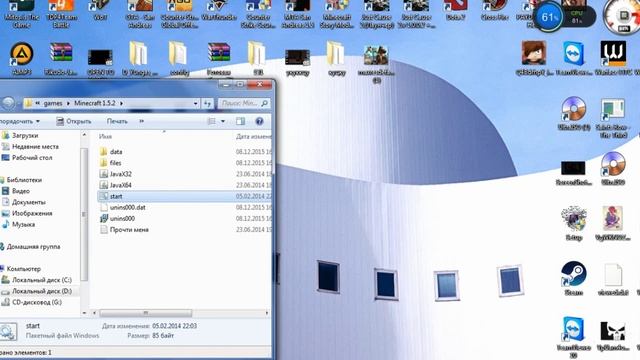This screenshot has width=640, height=360.
Task: Open the UltraISO (2) desktop shortcut
Action: 573,113
